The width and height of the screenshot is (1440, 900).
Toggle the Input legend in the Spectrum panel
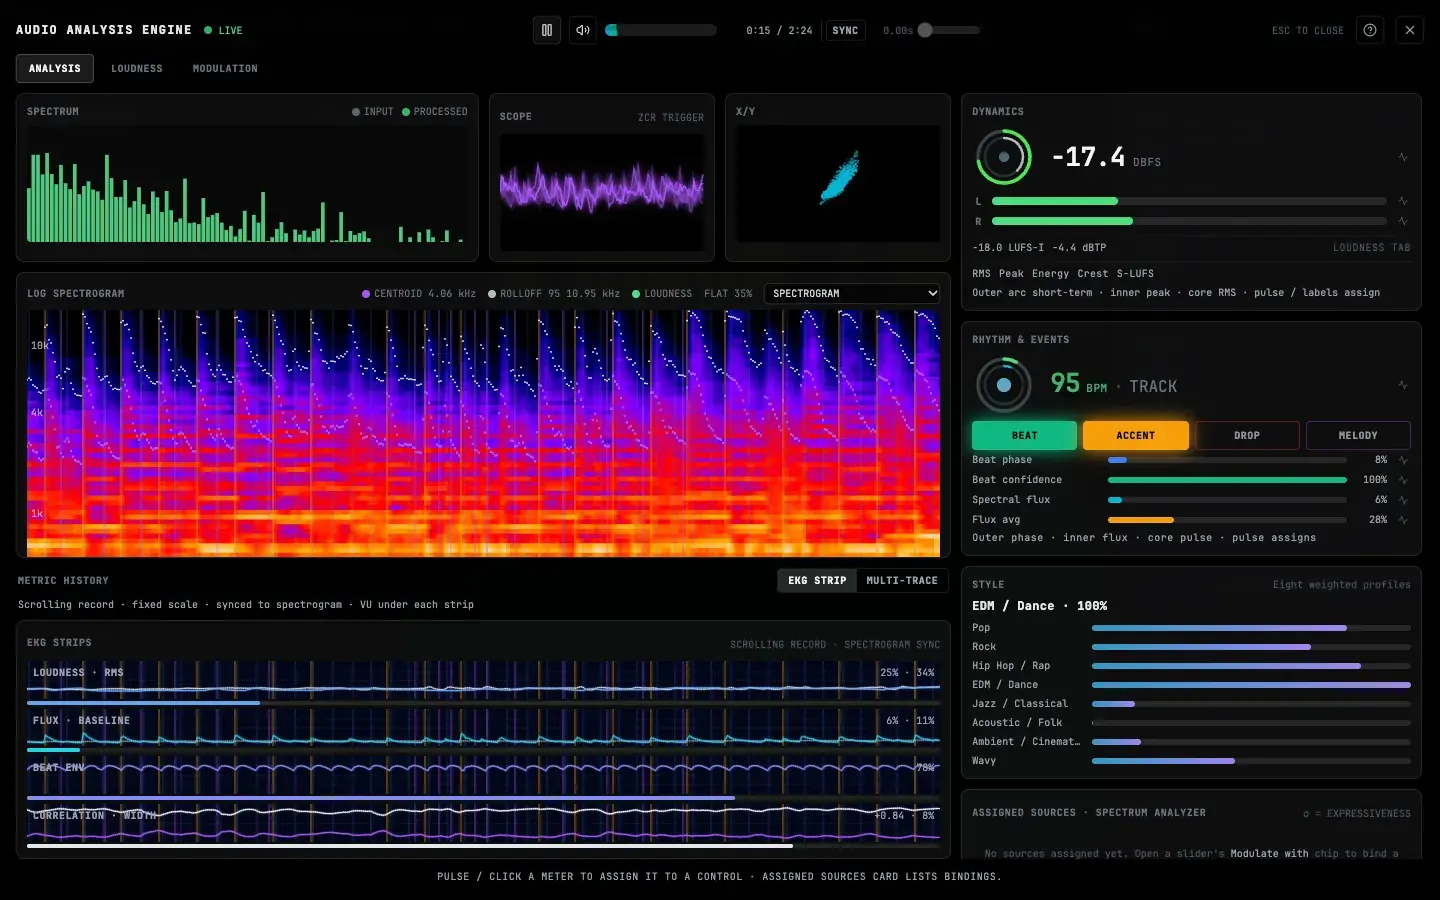pyautogui.click(x=373, y=112)
